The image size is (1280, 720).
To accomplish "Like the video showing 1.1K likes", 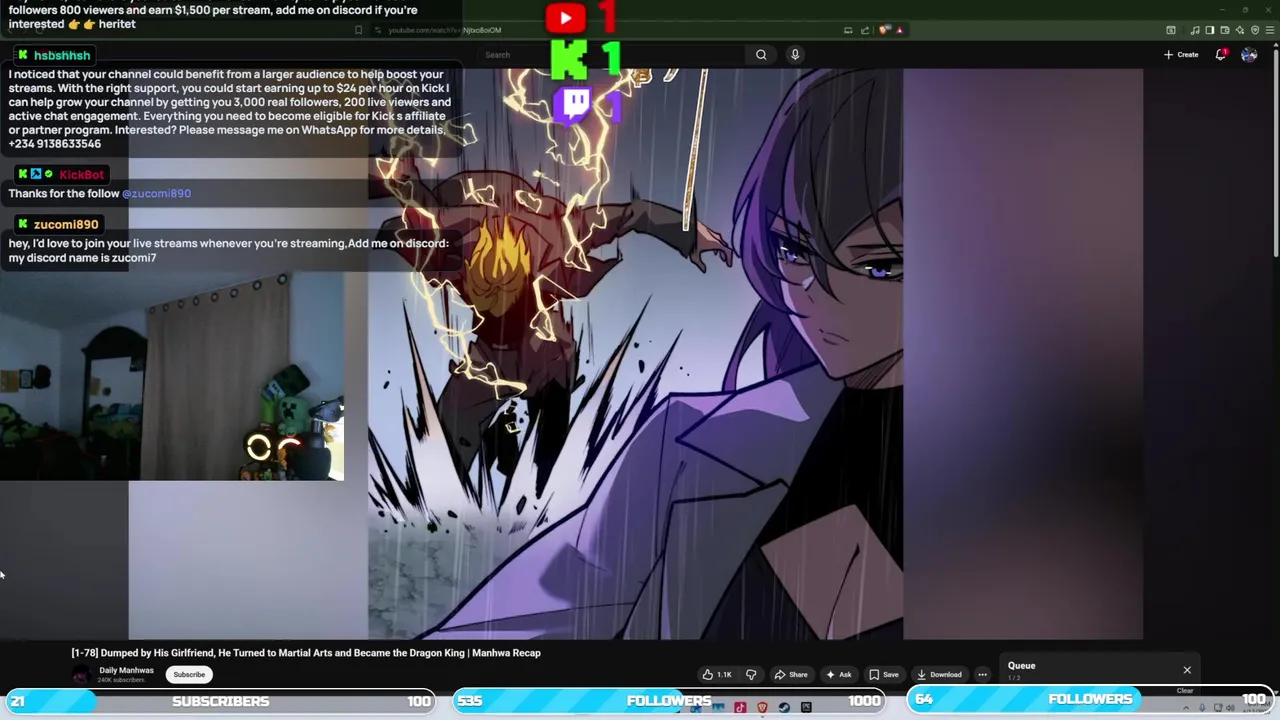I will click(717, 674).
